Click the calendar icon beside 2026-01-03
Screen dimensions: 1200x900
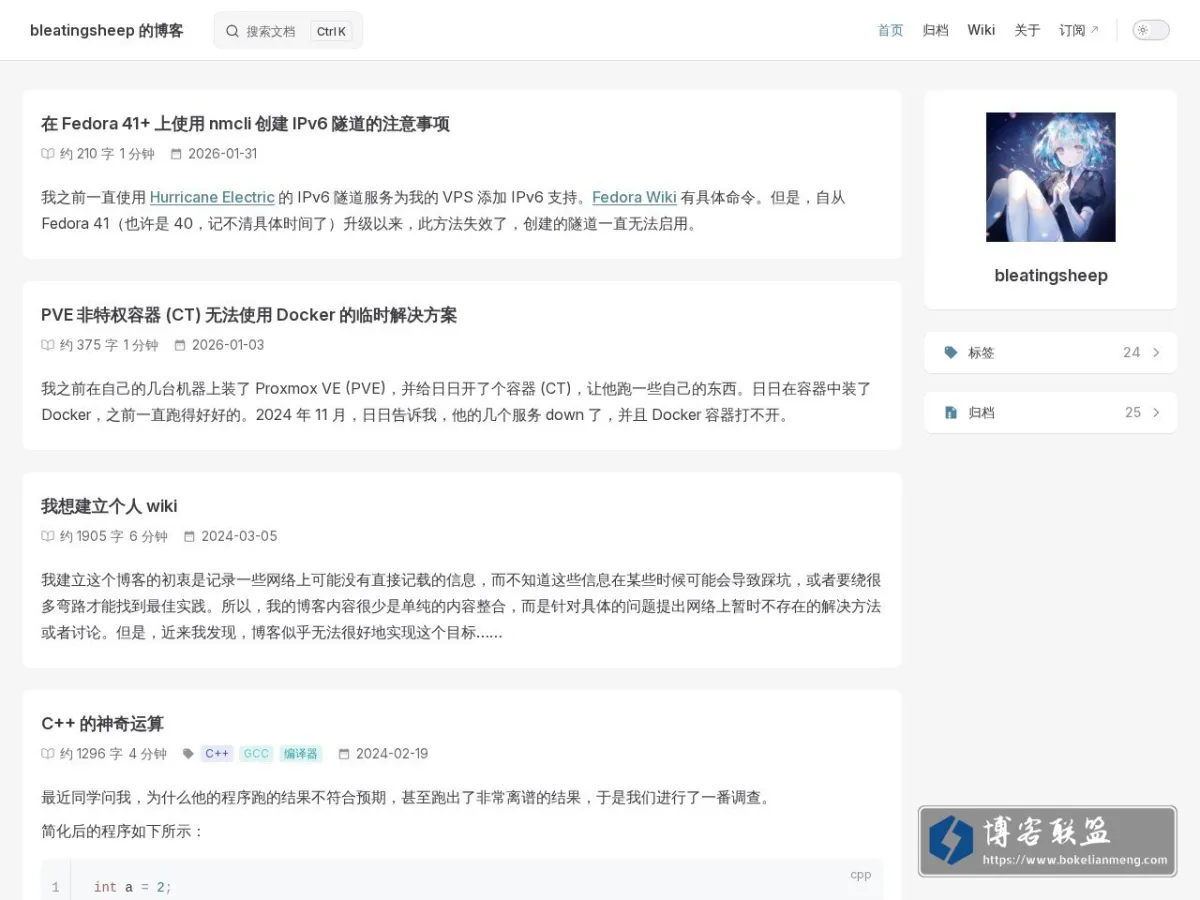pyautogui.click(x=180, y=345)
